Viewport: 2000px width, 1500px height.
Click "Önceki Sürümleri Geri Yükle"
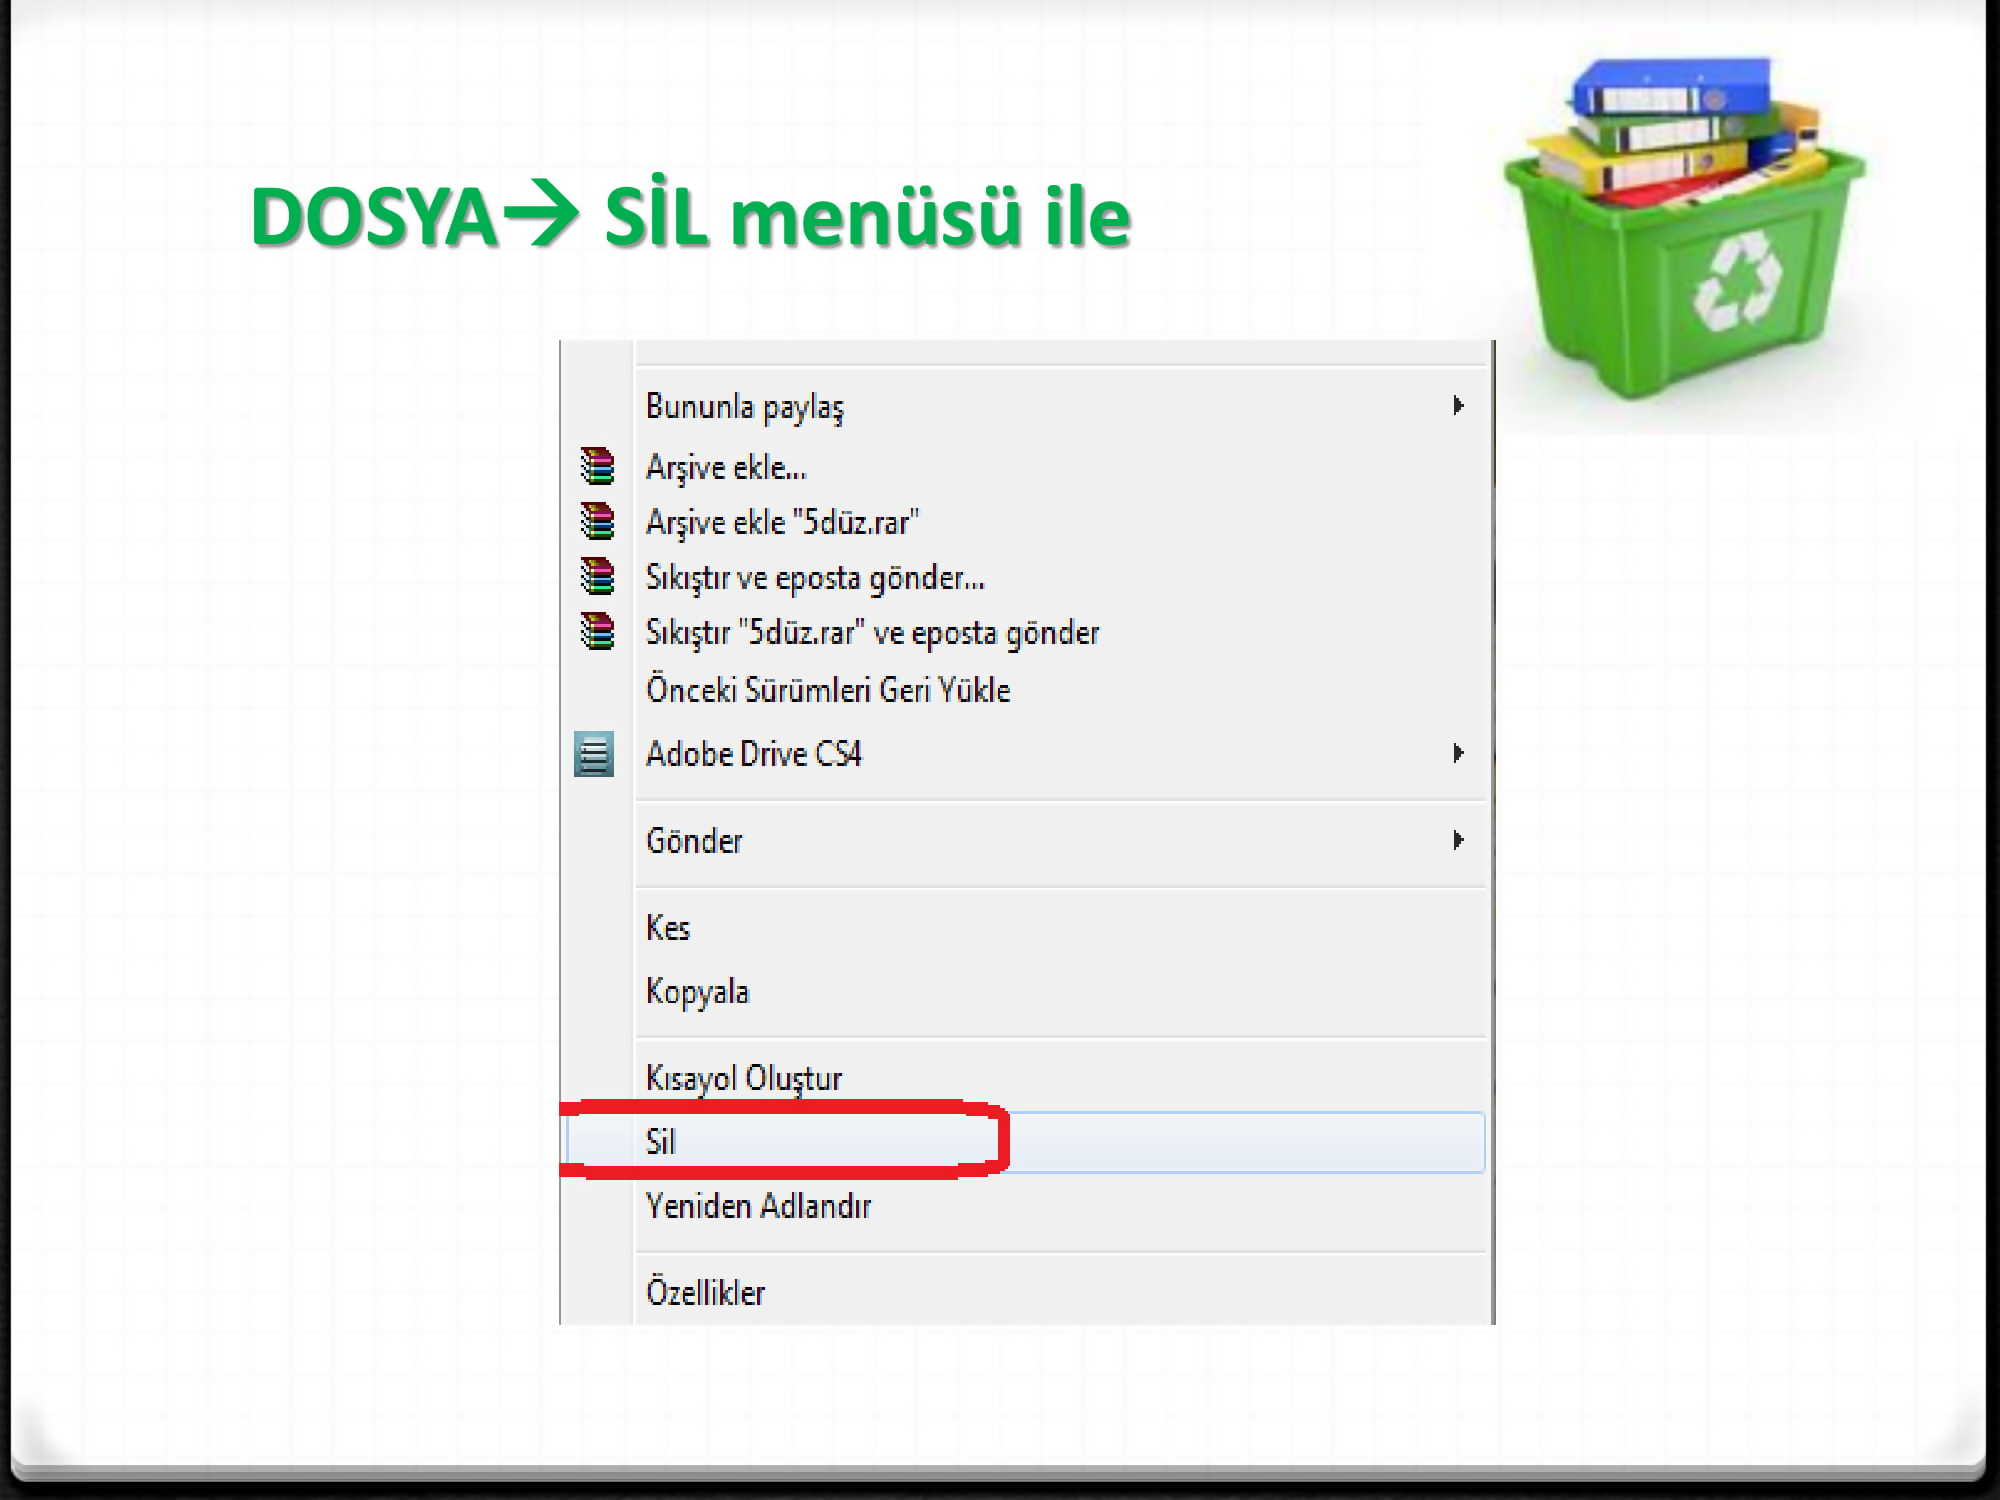click(x=828, y=690)
